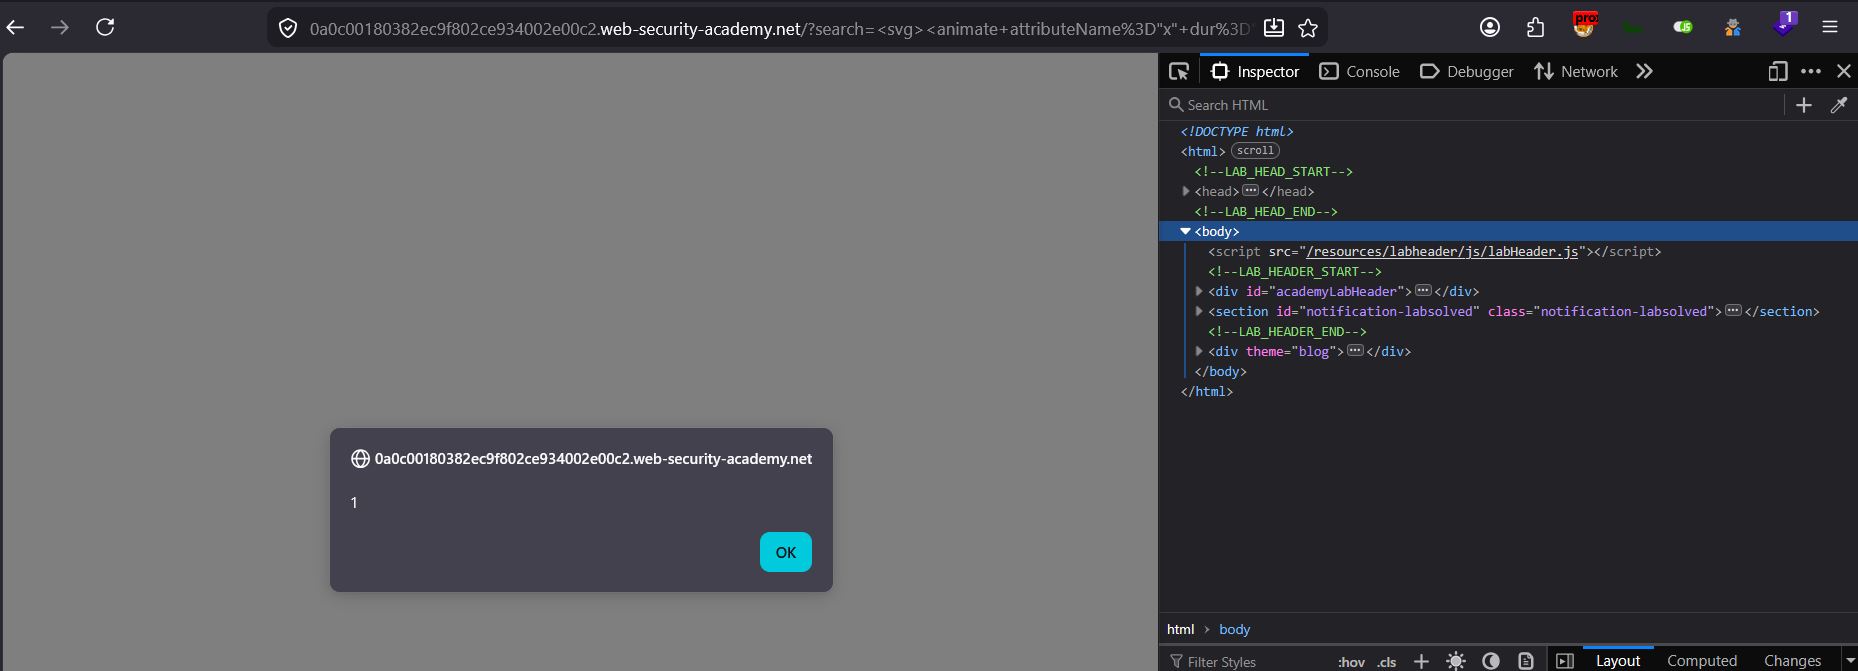This screenshot has width=1858, height=671.
Task: Click the ellipsis badge inside head element
Action: [1250, 190]
